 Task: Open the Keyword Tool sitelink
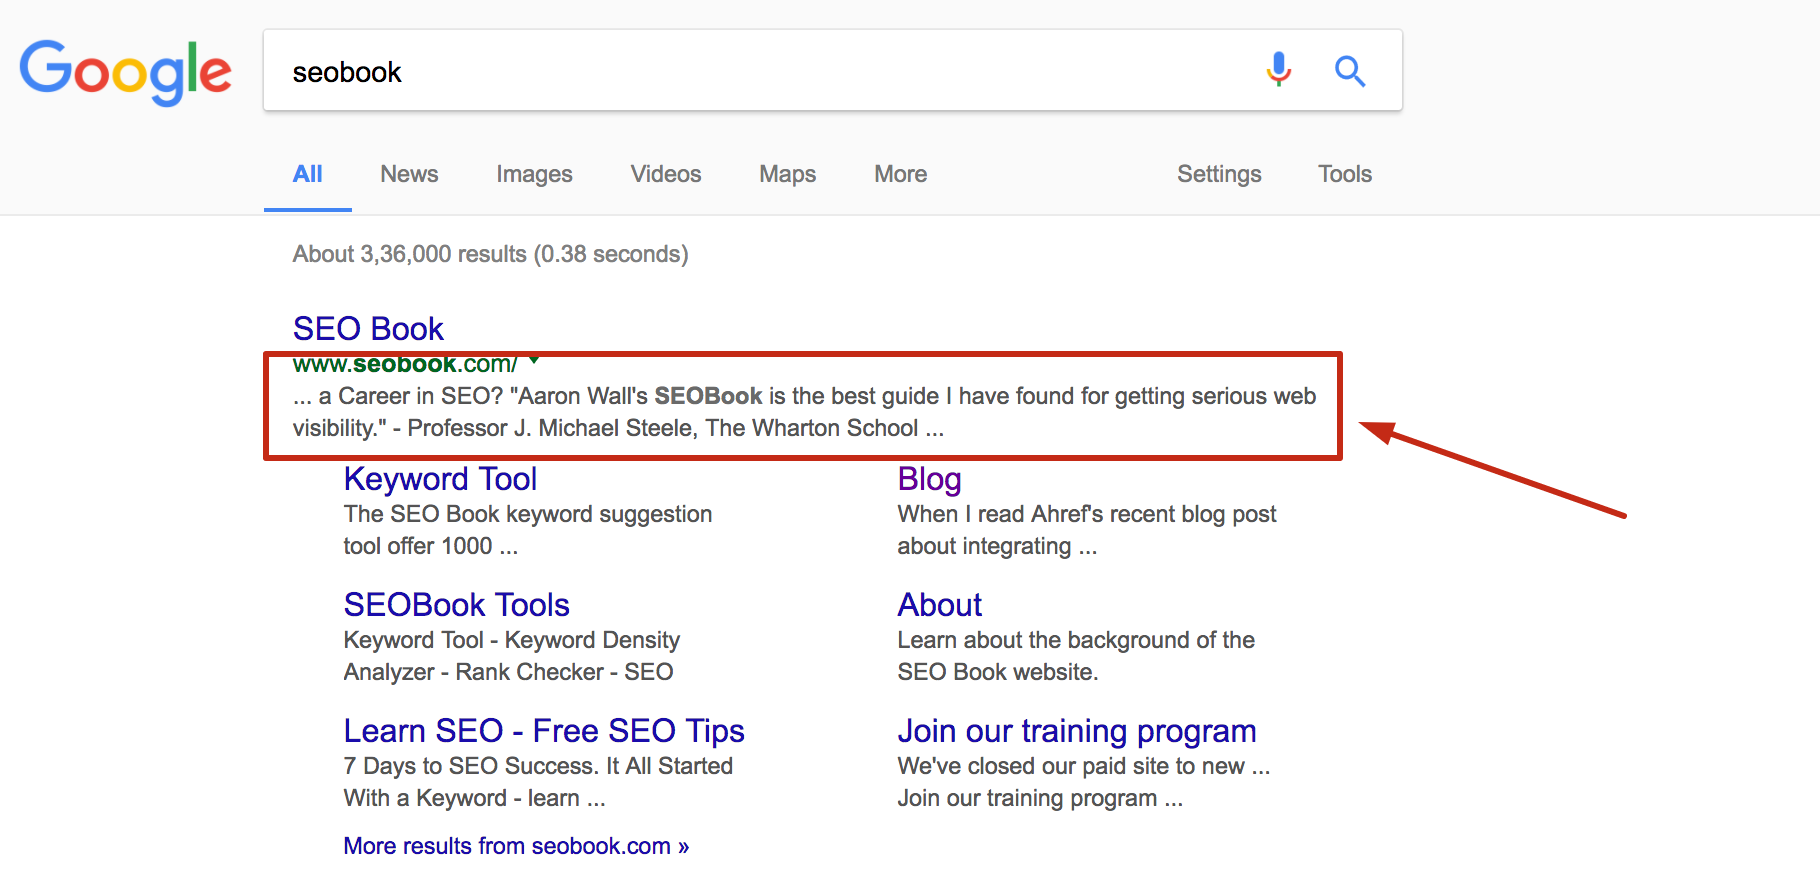(440, 479)
